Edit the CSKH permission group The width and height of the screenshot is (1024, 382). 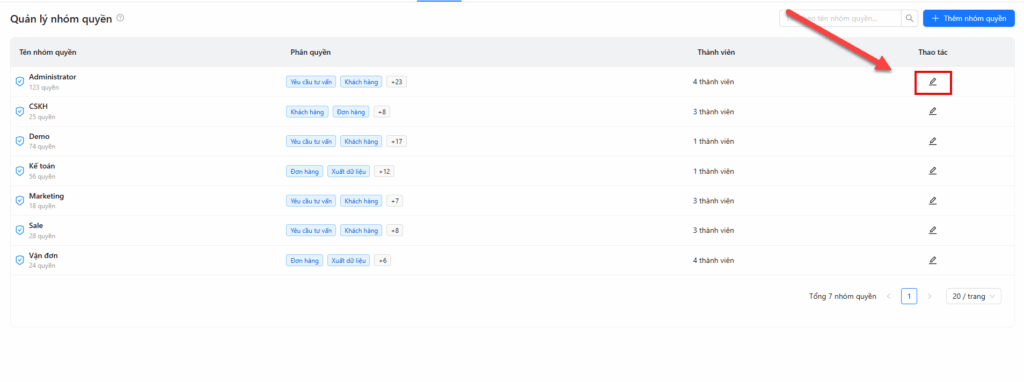coord(932,111)
